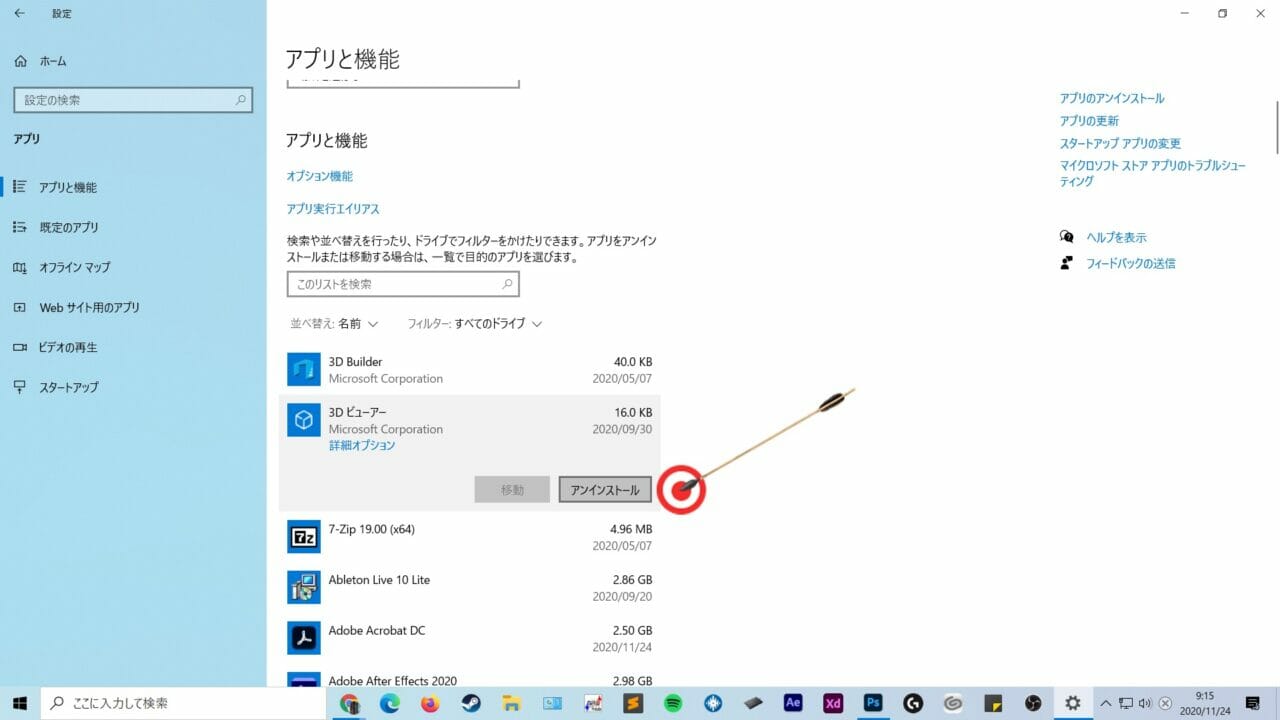Click the Ableton Live app icon
1280x720 pixels.
pos(304,587)
